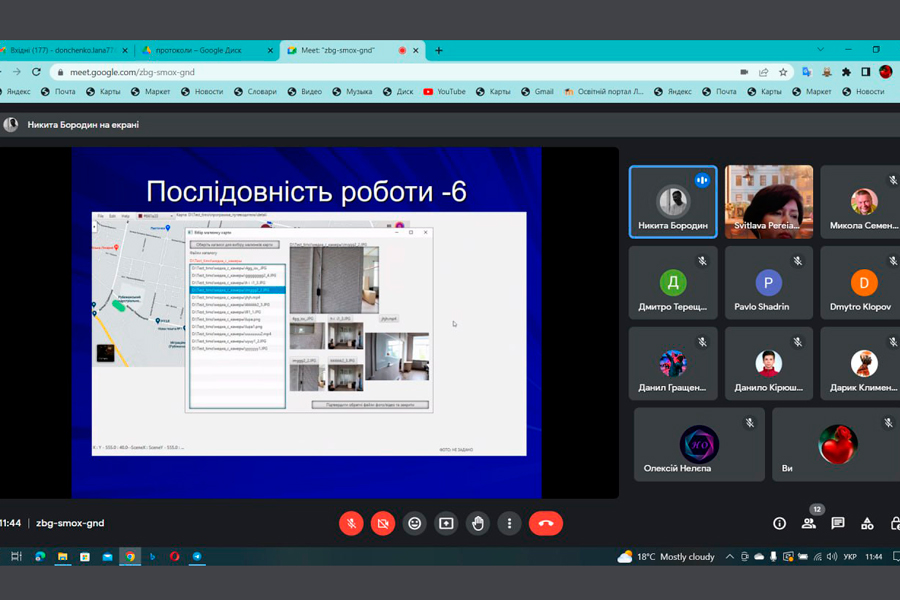Open the Activities panel icon
900x600 pixels.
867,523
